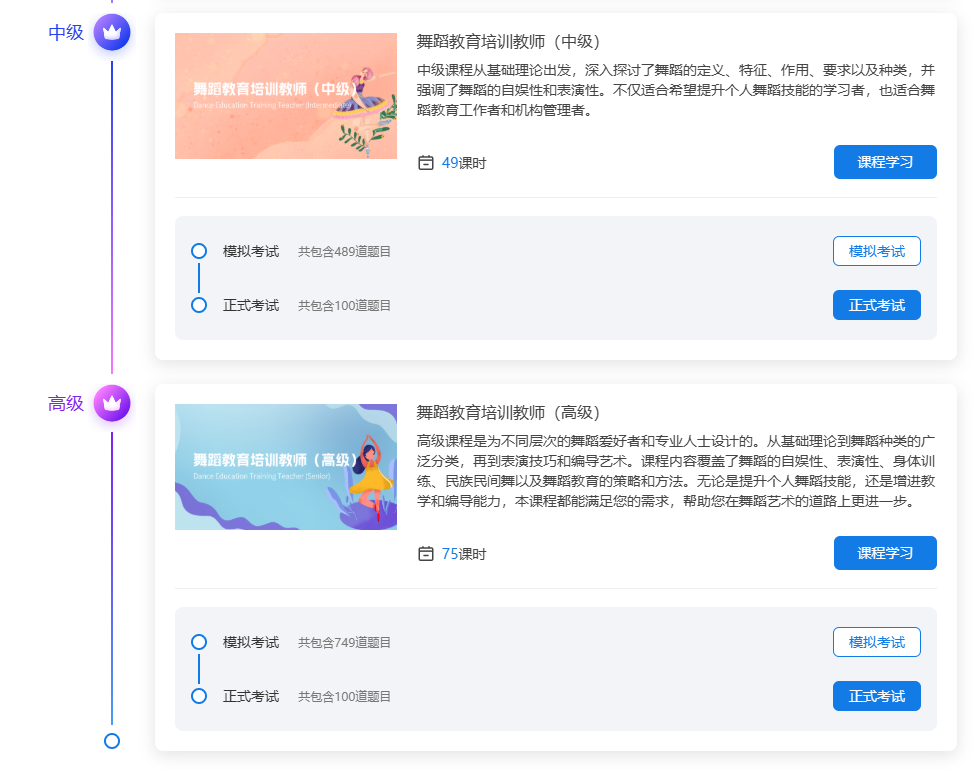Image resolution: width=975 pixels, height=770 pixels.
Task: Start 模拟考试 for the 中级 course
Action: point(877,251)
